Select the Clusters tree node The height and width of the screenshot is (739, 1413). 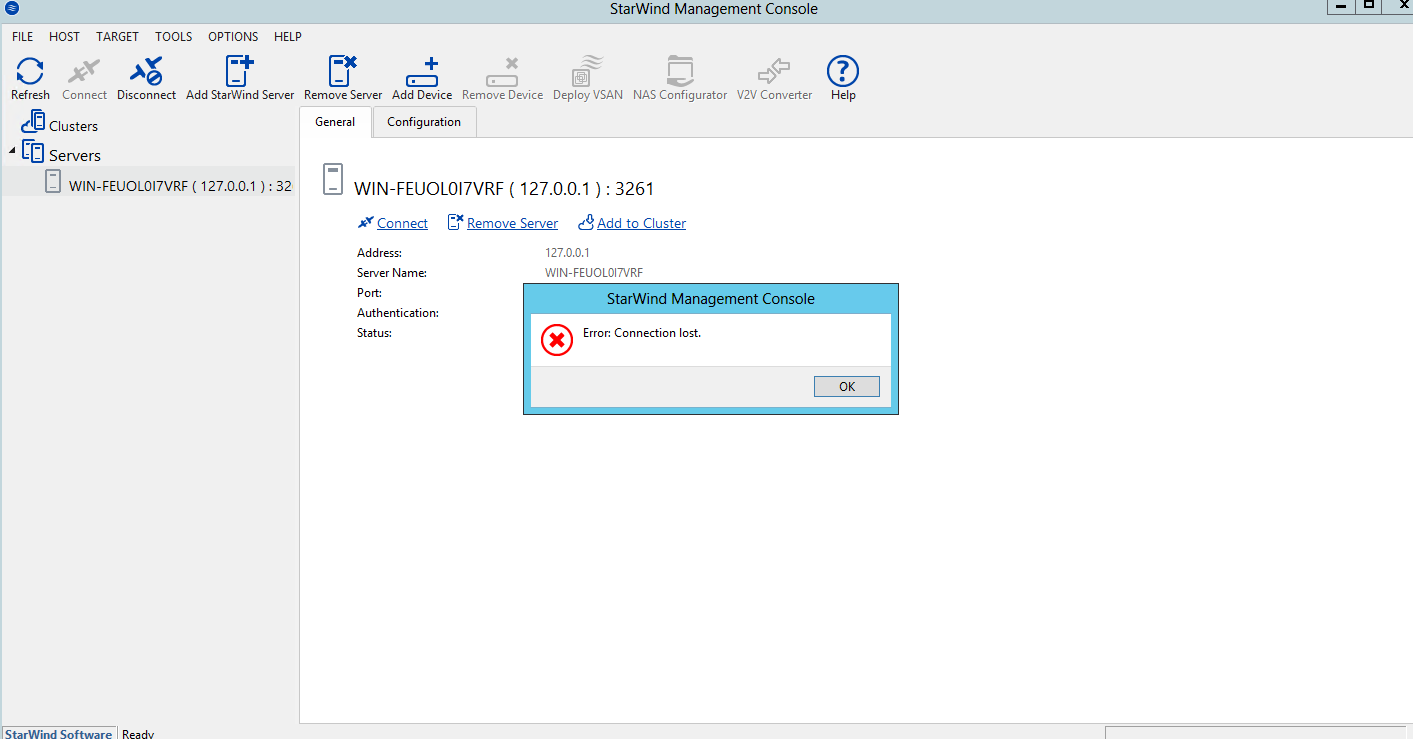73,126
